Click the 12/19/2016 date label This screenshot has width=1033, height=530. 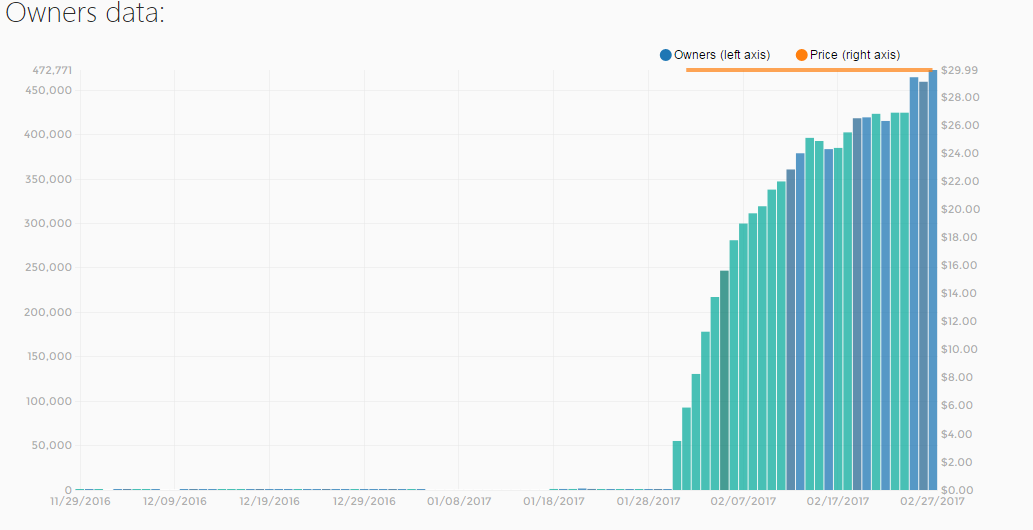(x=269, y=502)
